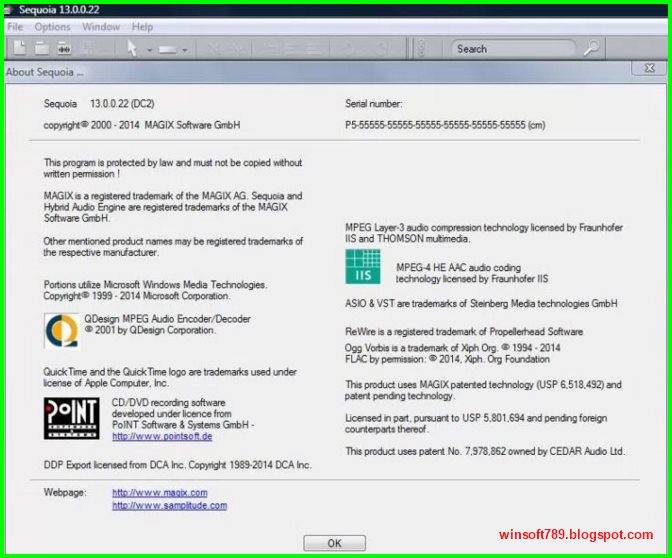Open the http://www.magix.com link

tap(160, 493)
